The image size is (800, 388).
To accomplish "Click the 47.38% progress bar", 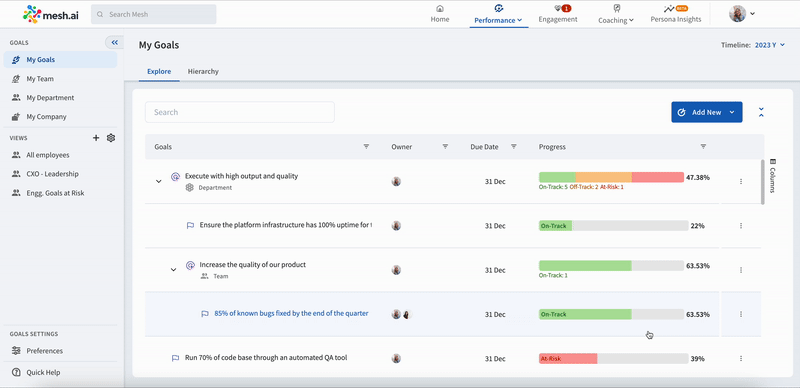I will click(x=611, y=177).
